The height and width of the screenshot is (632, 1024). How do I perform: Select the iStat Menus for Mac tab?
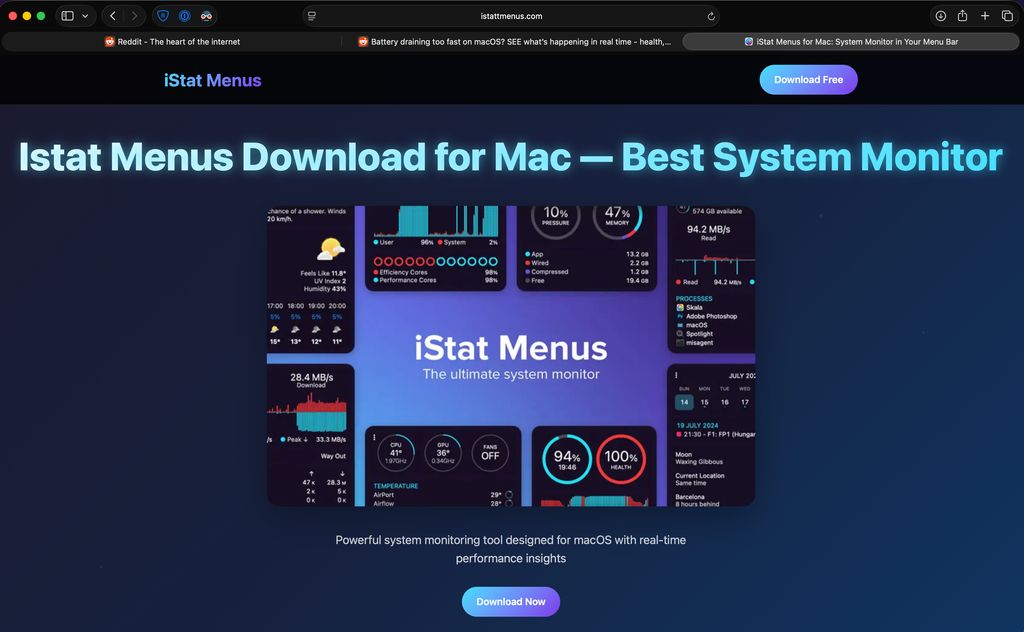[850, 42]
